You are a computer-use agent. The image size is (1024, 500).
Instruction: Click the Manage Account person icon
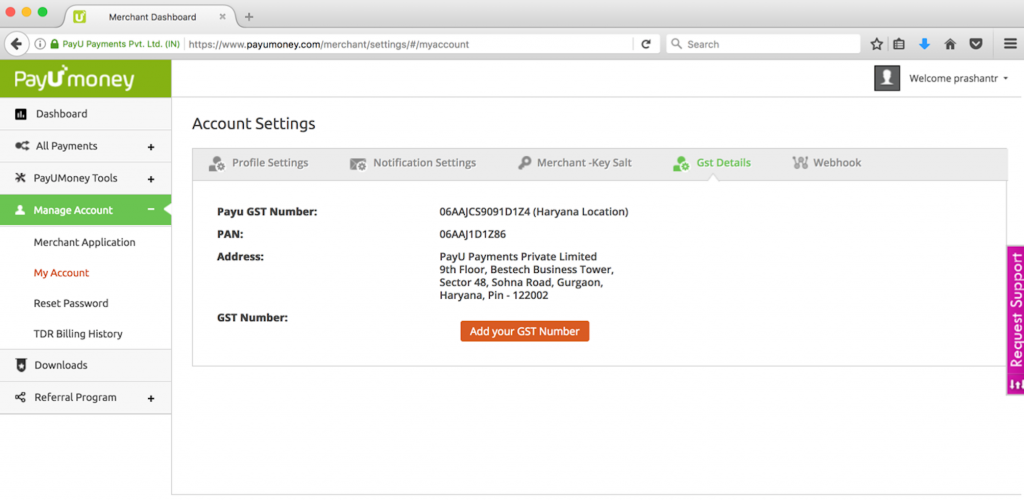[20, 210]
